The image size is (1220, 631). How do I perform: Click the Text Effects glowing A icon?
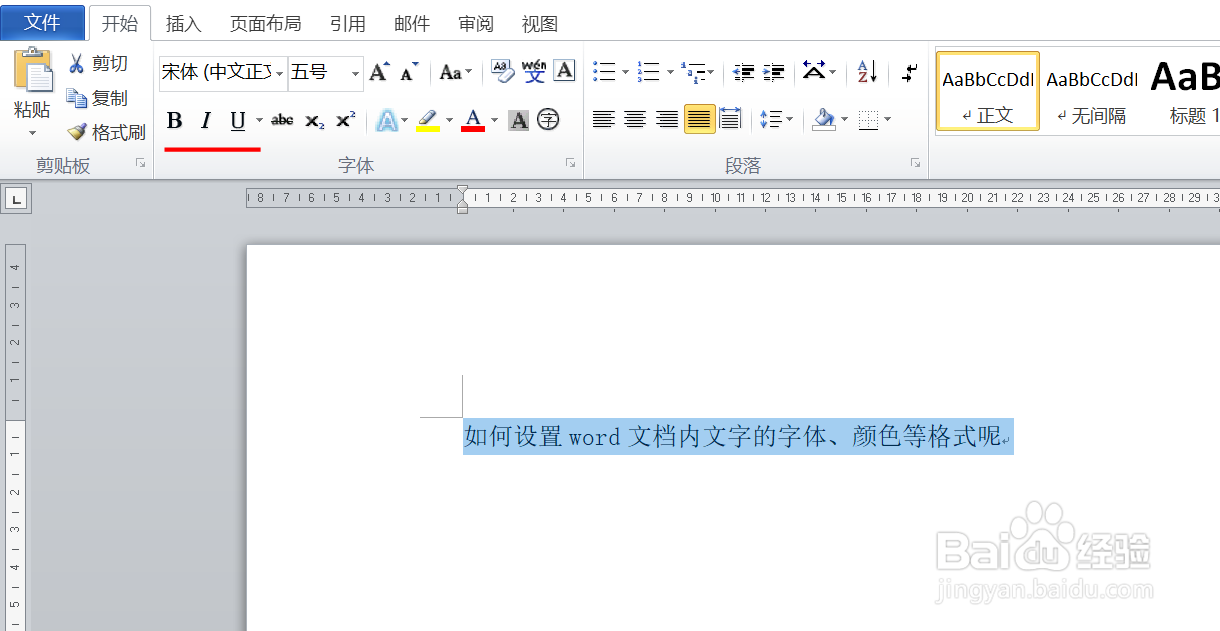pos(387,121)
